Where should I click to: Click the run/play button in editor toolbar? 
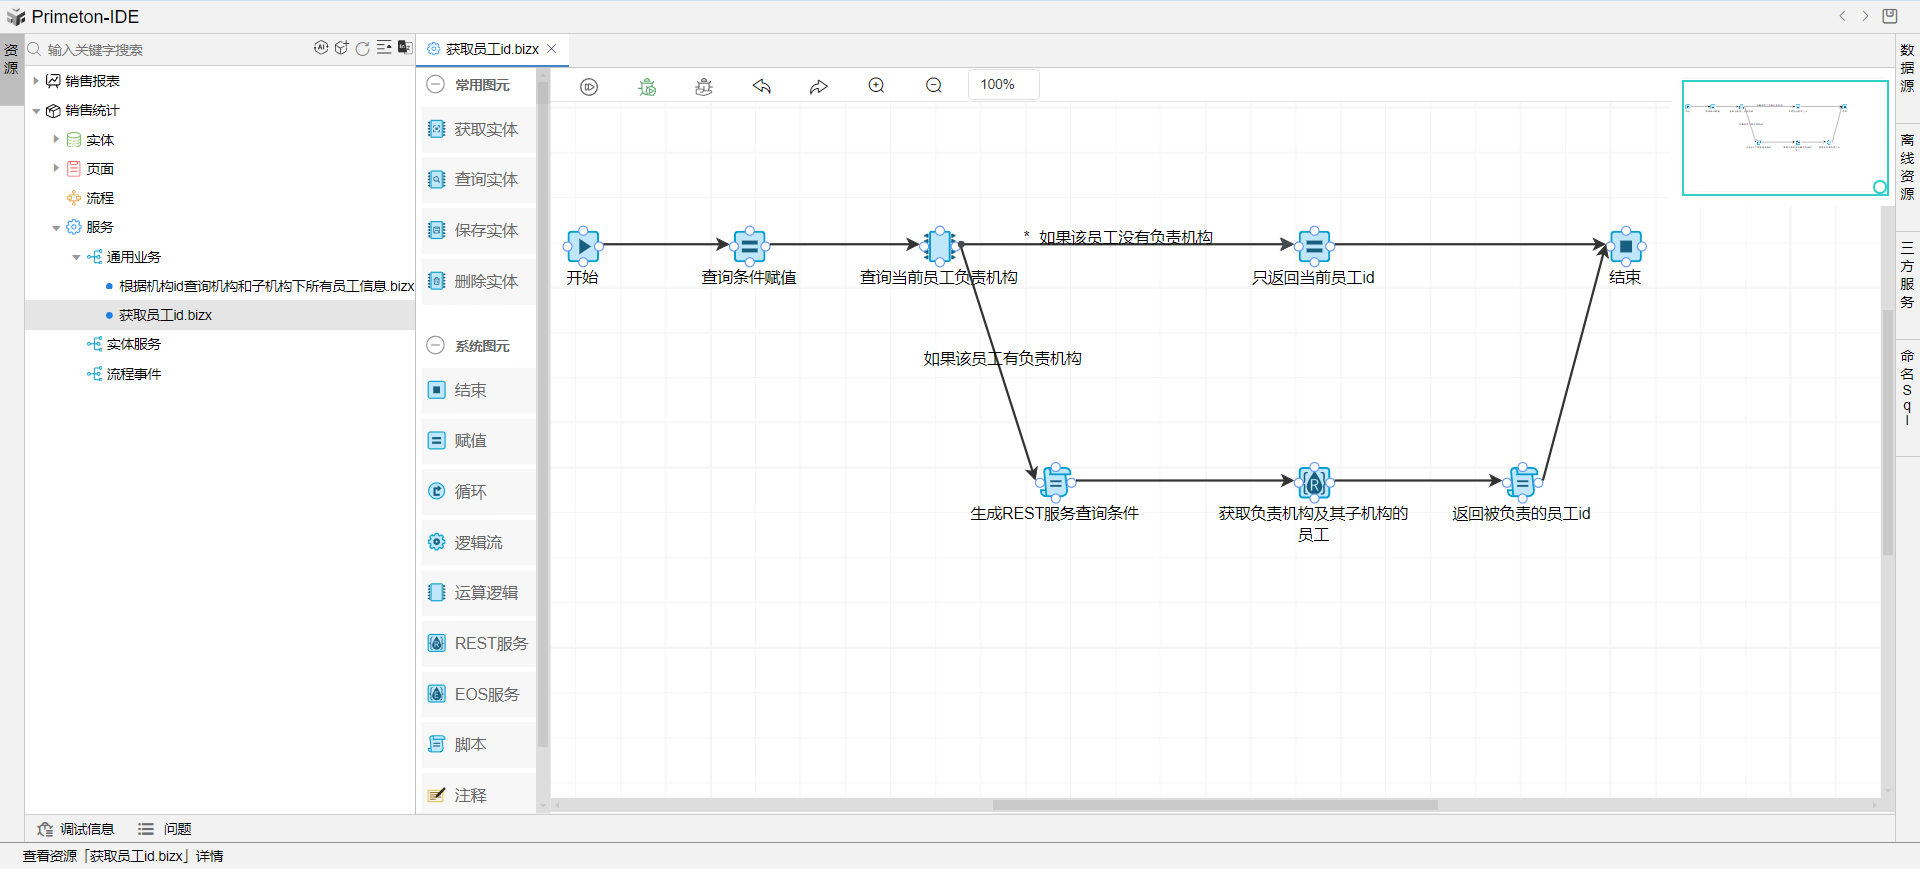point(589,87)
